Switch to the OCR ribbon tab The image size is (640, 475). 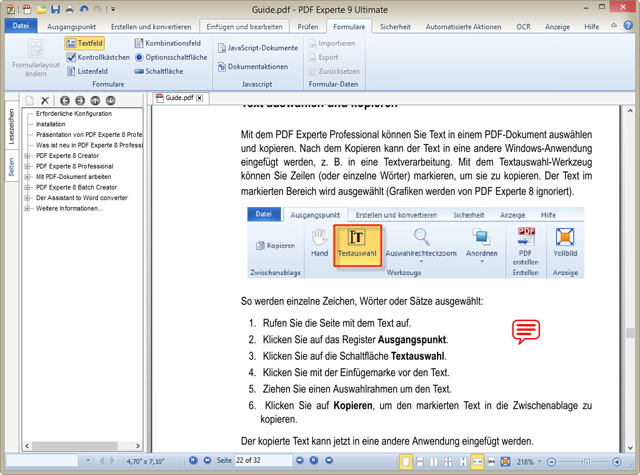click(523, 27)
